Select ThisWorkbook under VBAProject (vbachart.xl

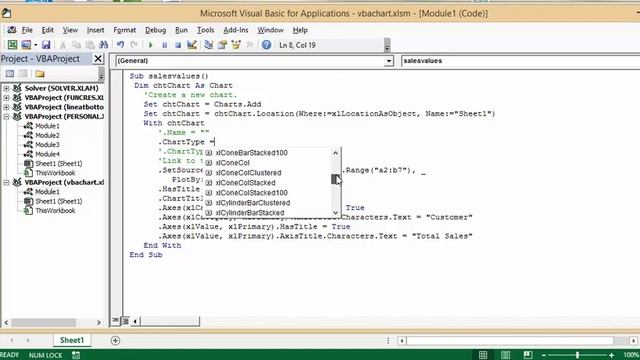click(x=55, y=211)
